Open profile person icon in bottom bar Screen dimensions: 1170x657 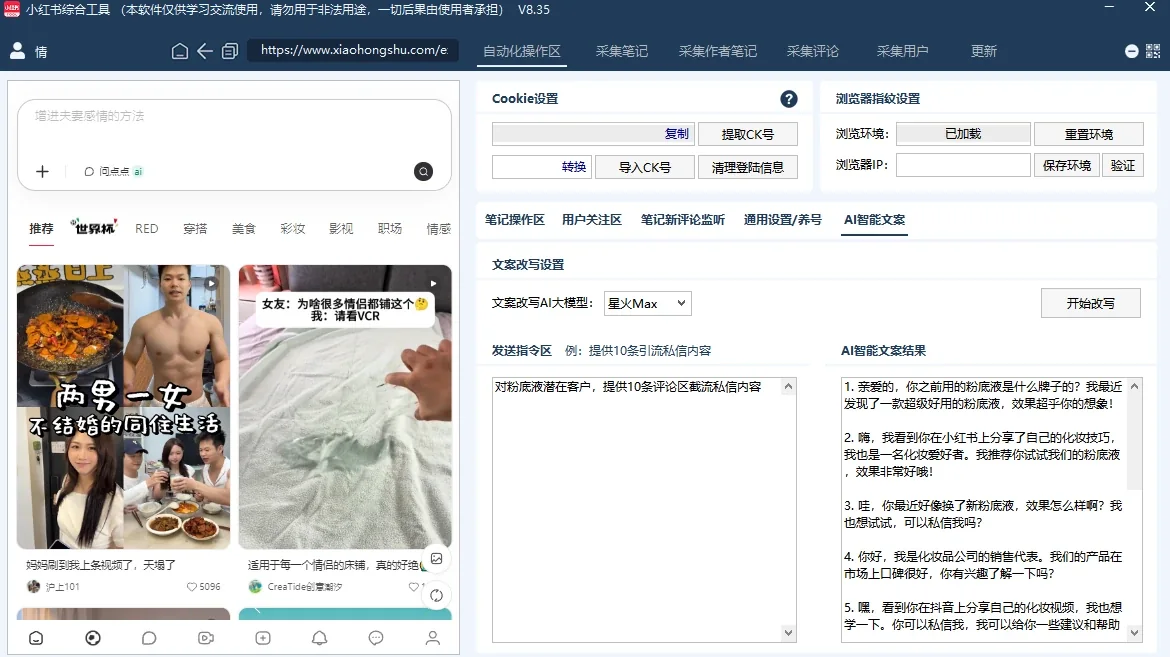click(x=433, y=638)
